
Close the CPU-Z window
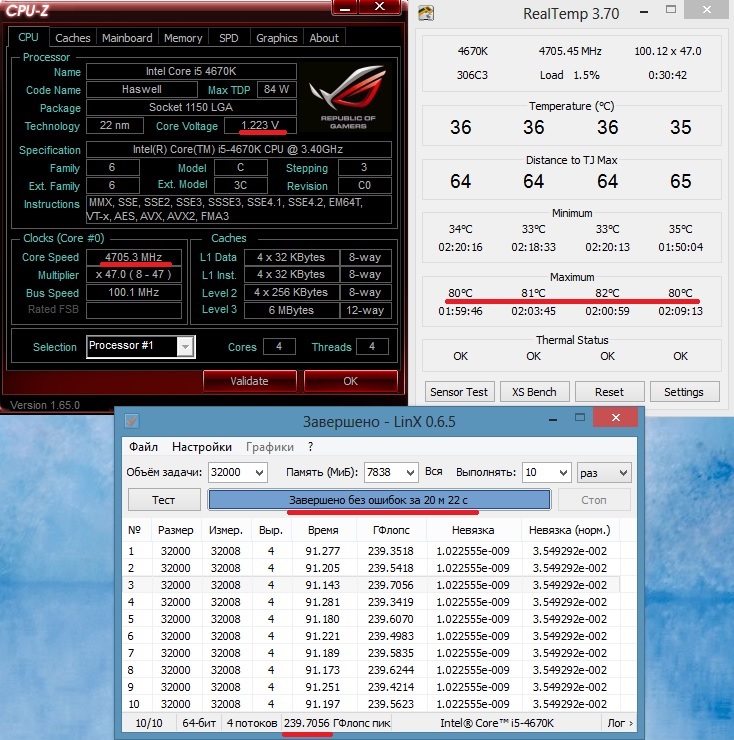380,7
